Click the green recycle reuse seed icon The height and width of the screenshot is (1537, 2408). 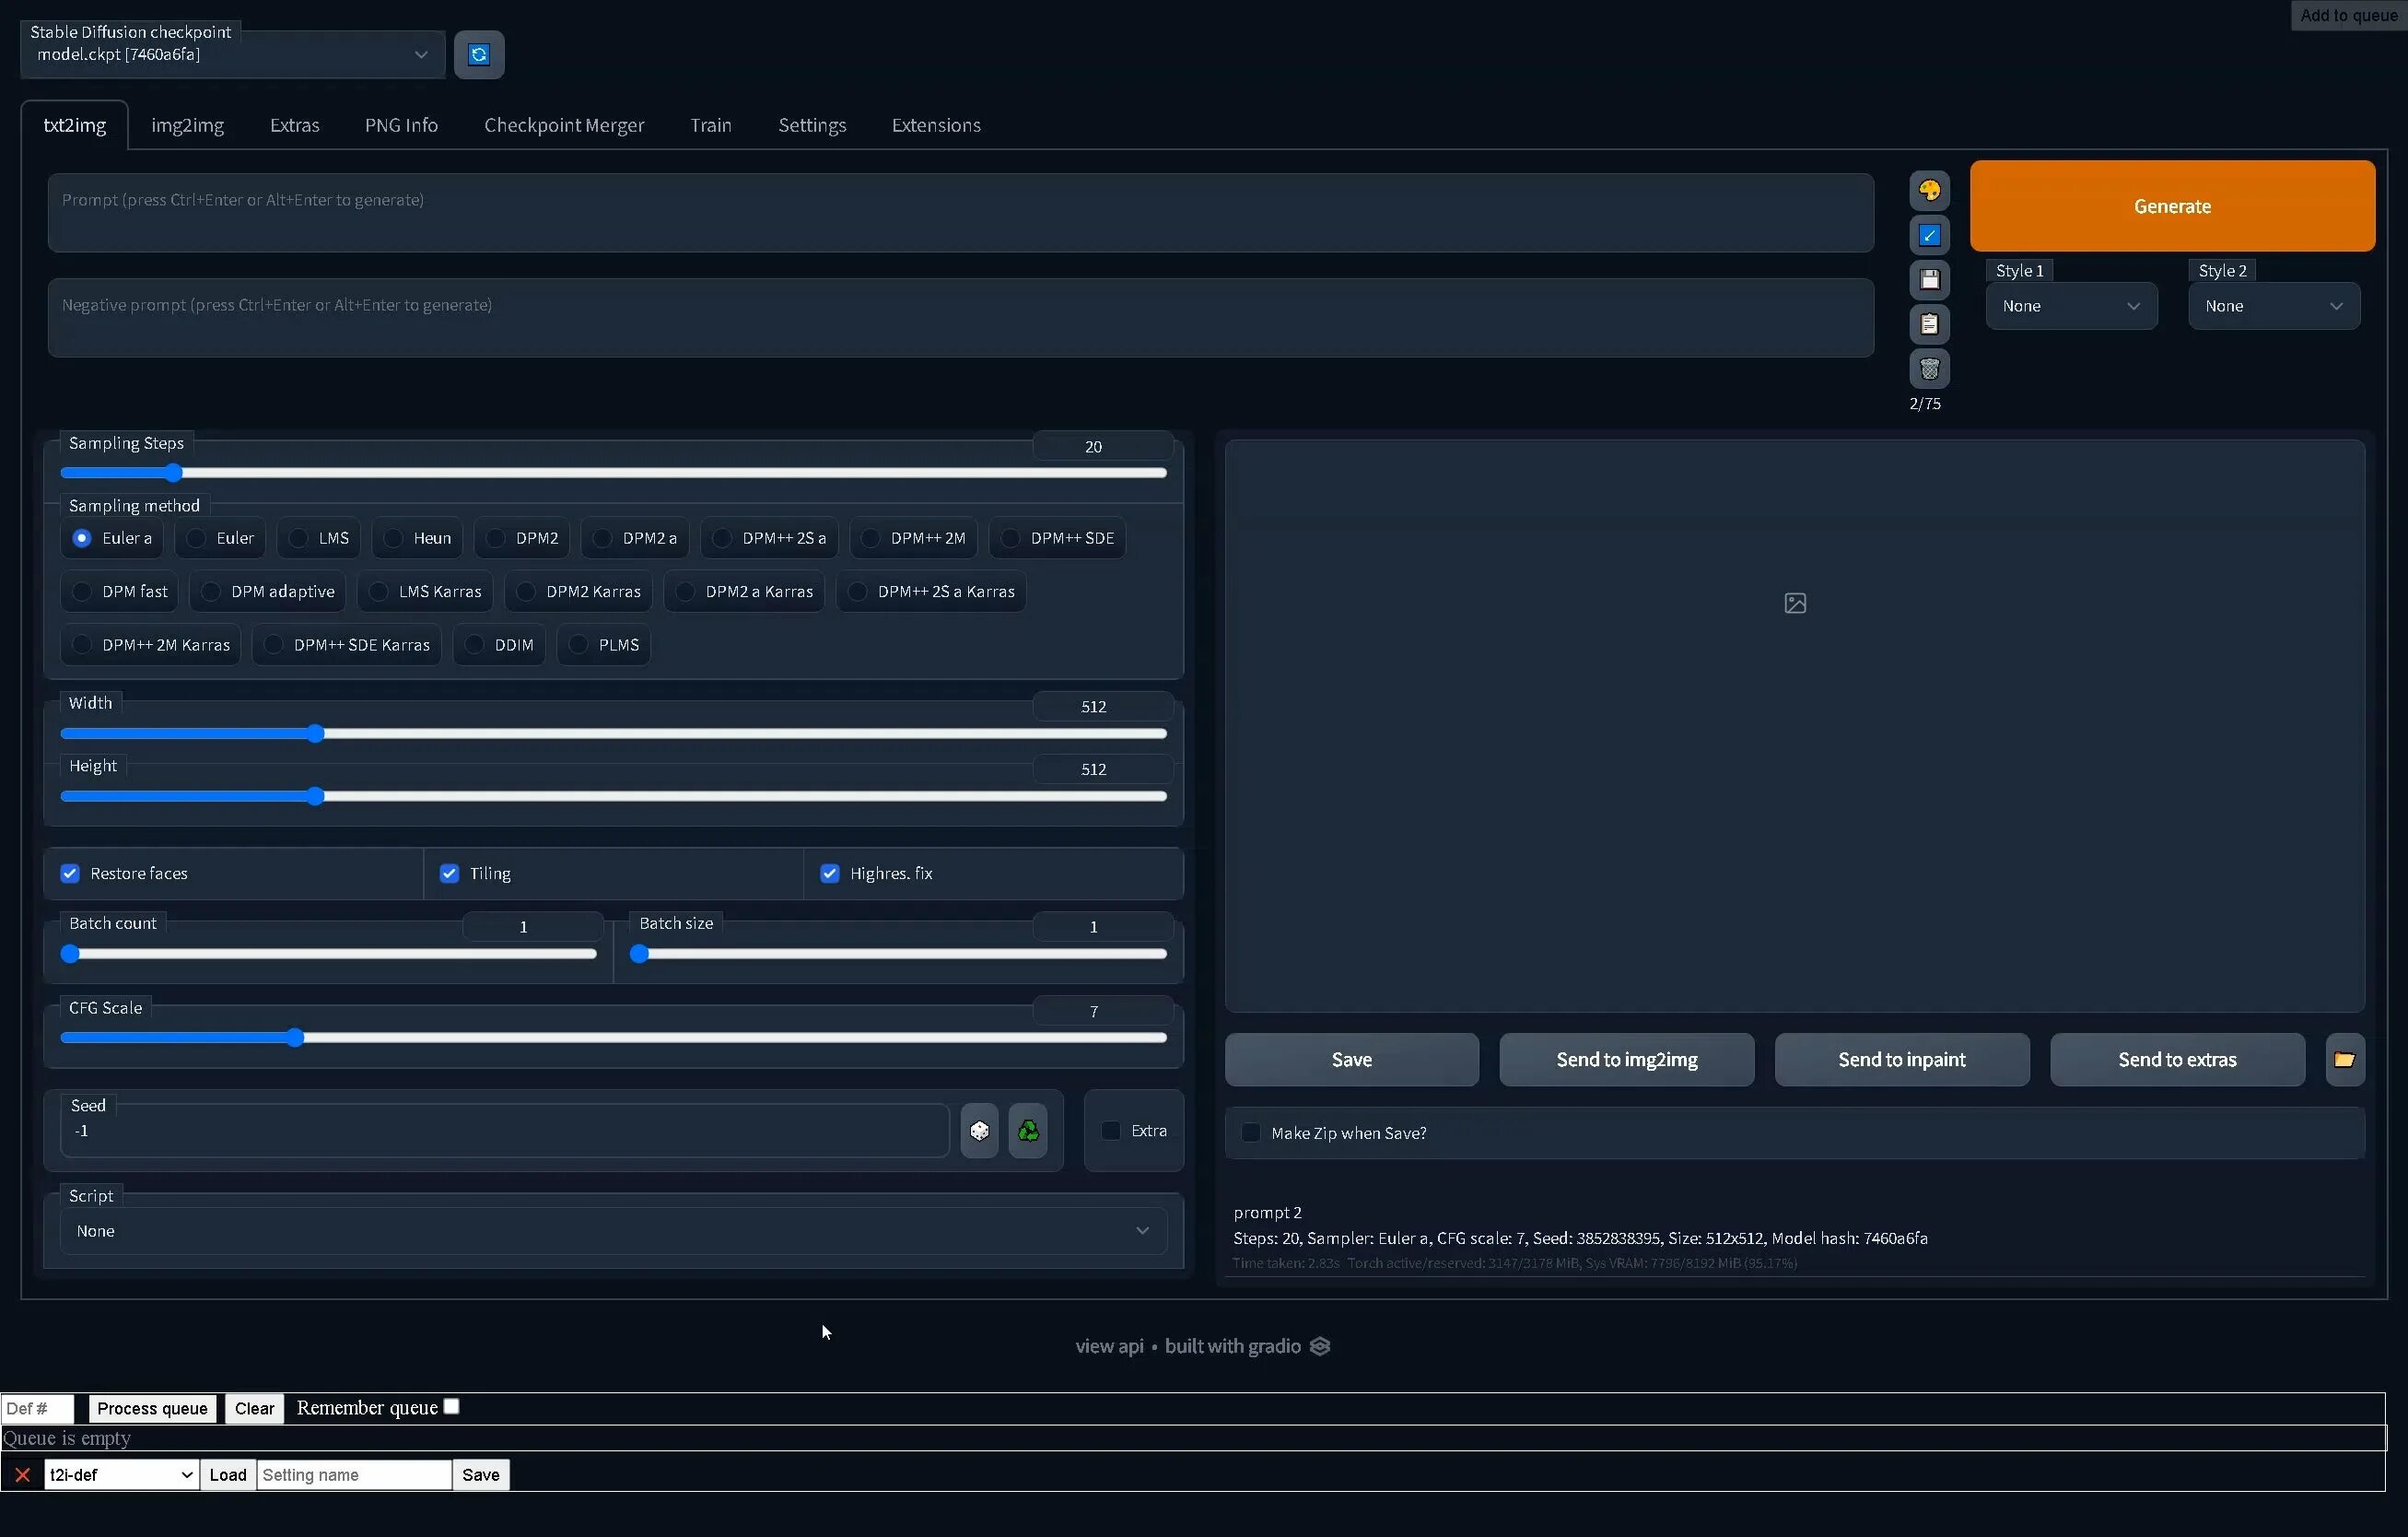1027,1131
